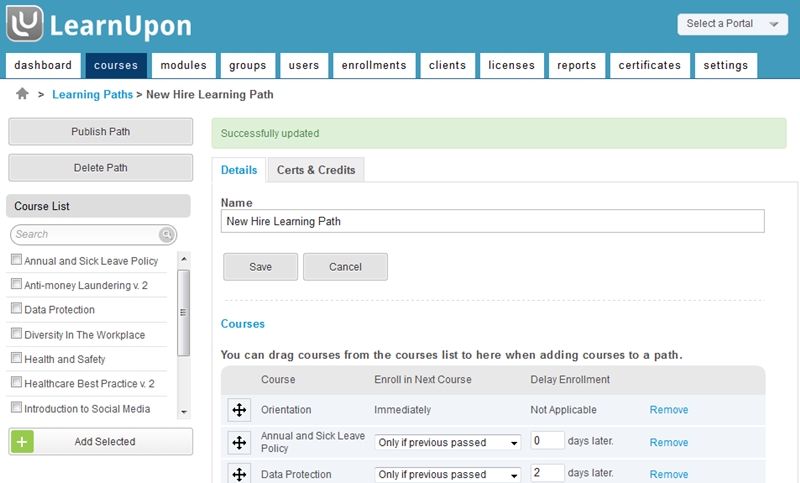Image resolution: width=800 pixels, height=483 pixels.
Task: Select the Diversity In The Workplace checkbox
Action: click(x=17, y=334)
